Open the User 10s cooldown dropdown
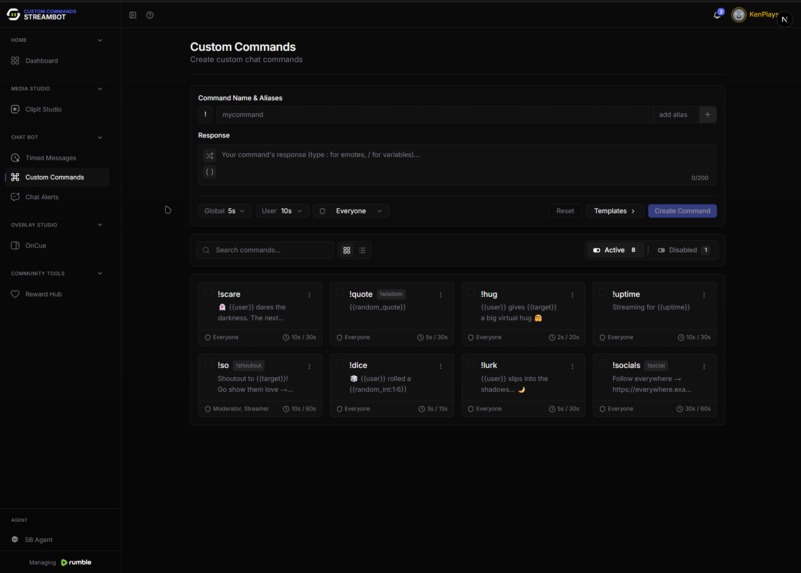The image size is (801, 573). pyautogui.click(x=282, y=211)
